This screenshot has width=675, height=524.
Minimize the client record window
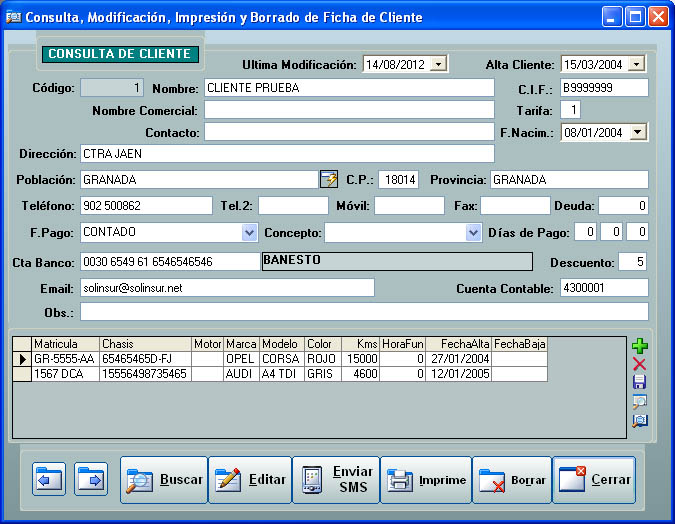coord(612,17)
